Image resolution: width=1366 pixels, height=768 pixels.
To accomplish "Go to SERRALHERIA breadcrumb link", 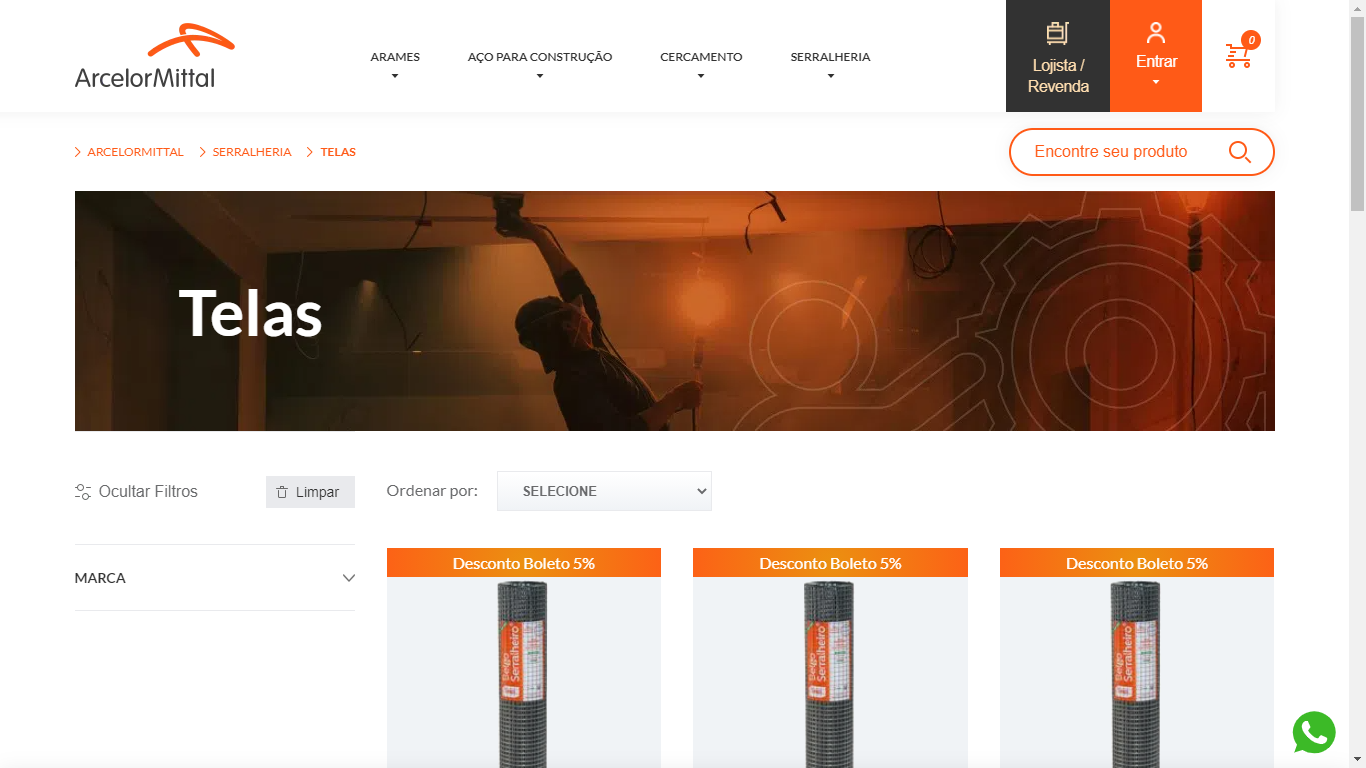I will (x=252, y=152).
